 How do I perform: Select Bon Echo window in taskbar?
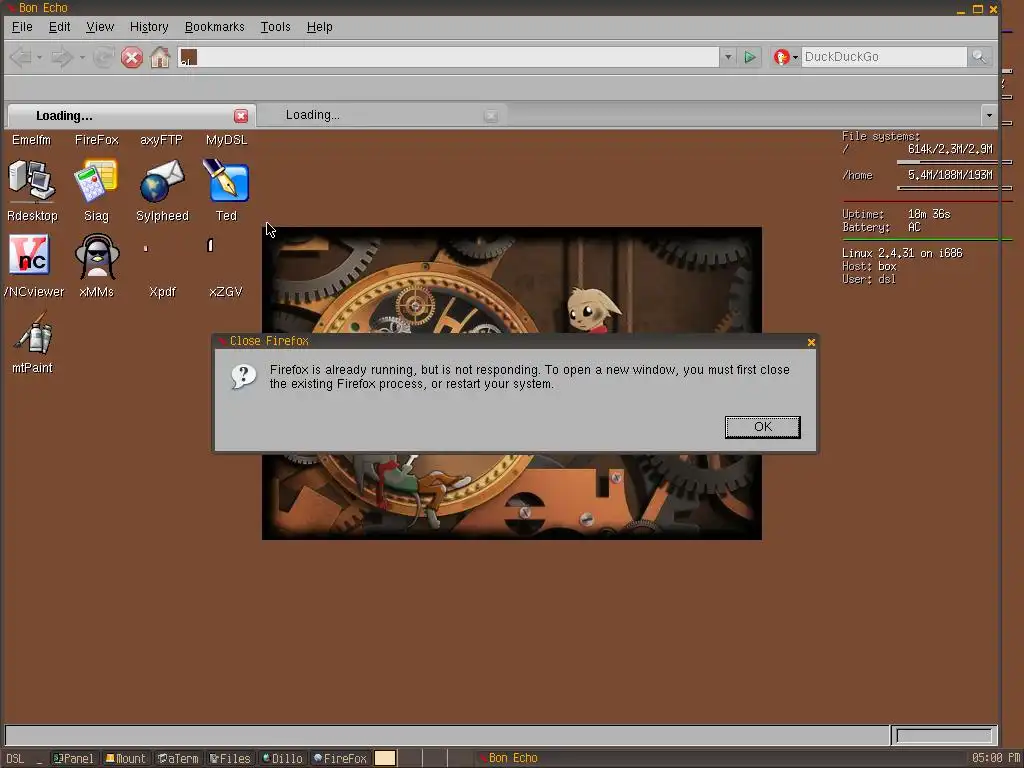pyautogui.click(x=509, y=758)
